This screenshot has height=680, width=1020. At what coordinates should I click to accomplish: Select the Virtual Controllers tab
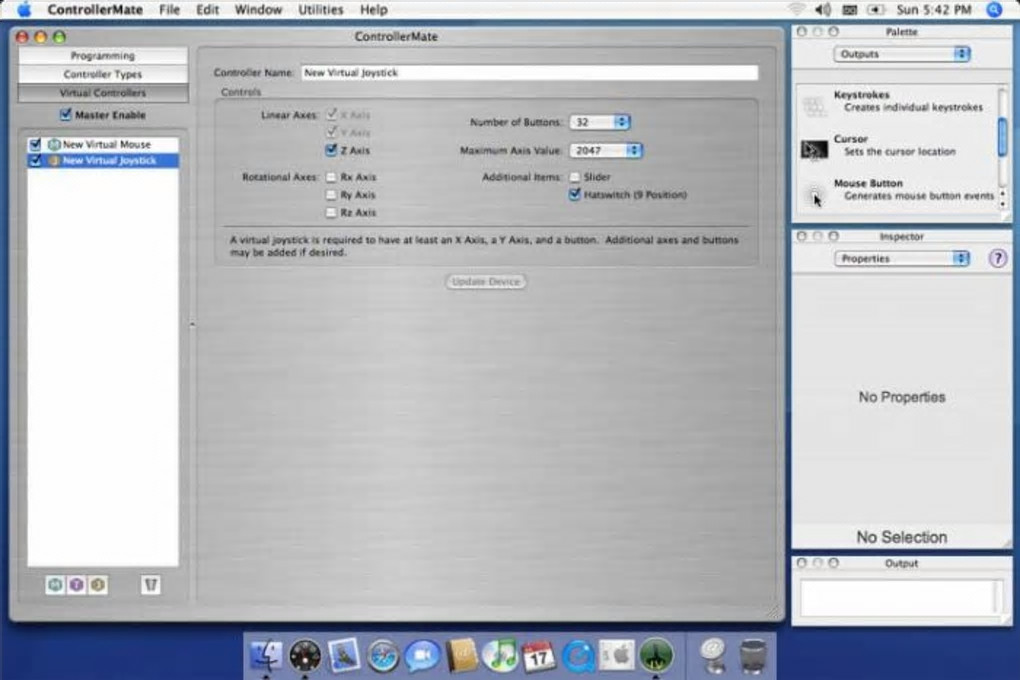[103, 93]
